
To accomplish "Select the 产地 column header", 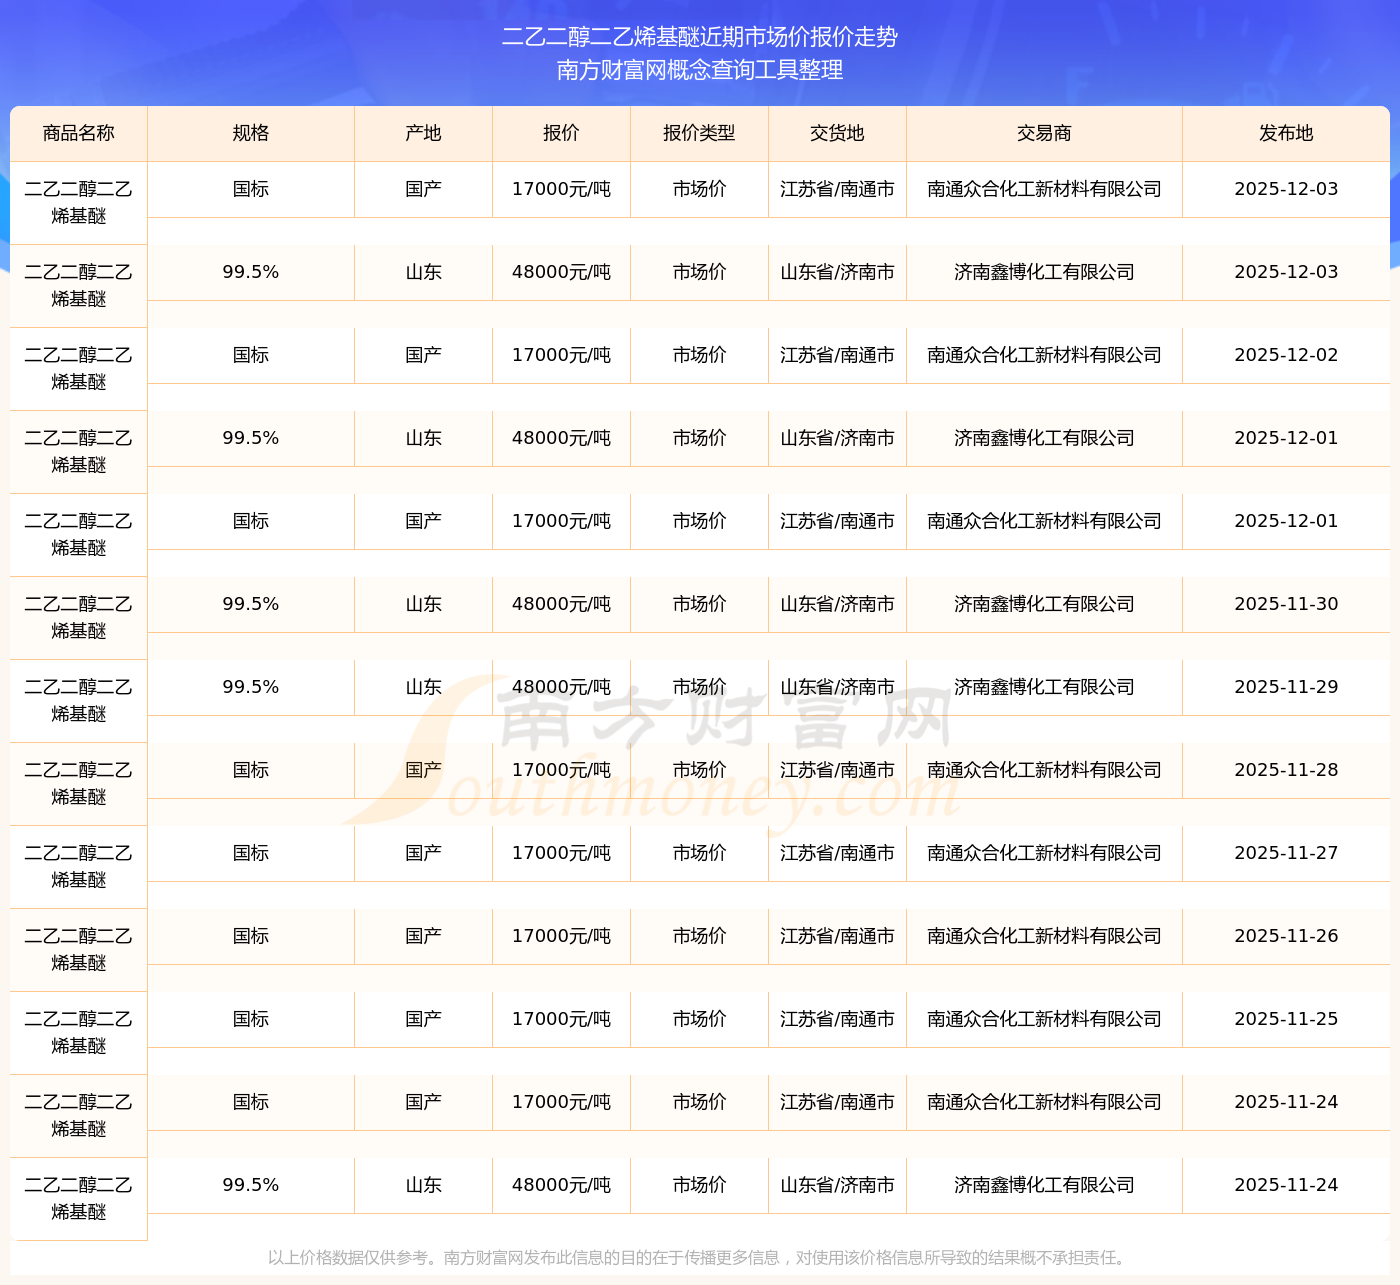I will click(423, 133).
